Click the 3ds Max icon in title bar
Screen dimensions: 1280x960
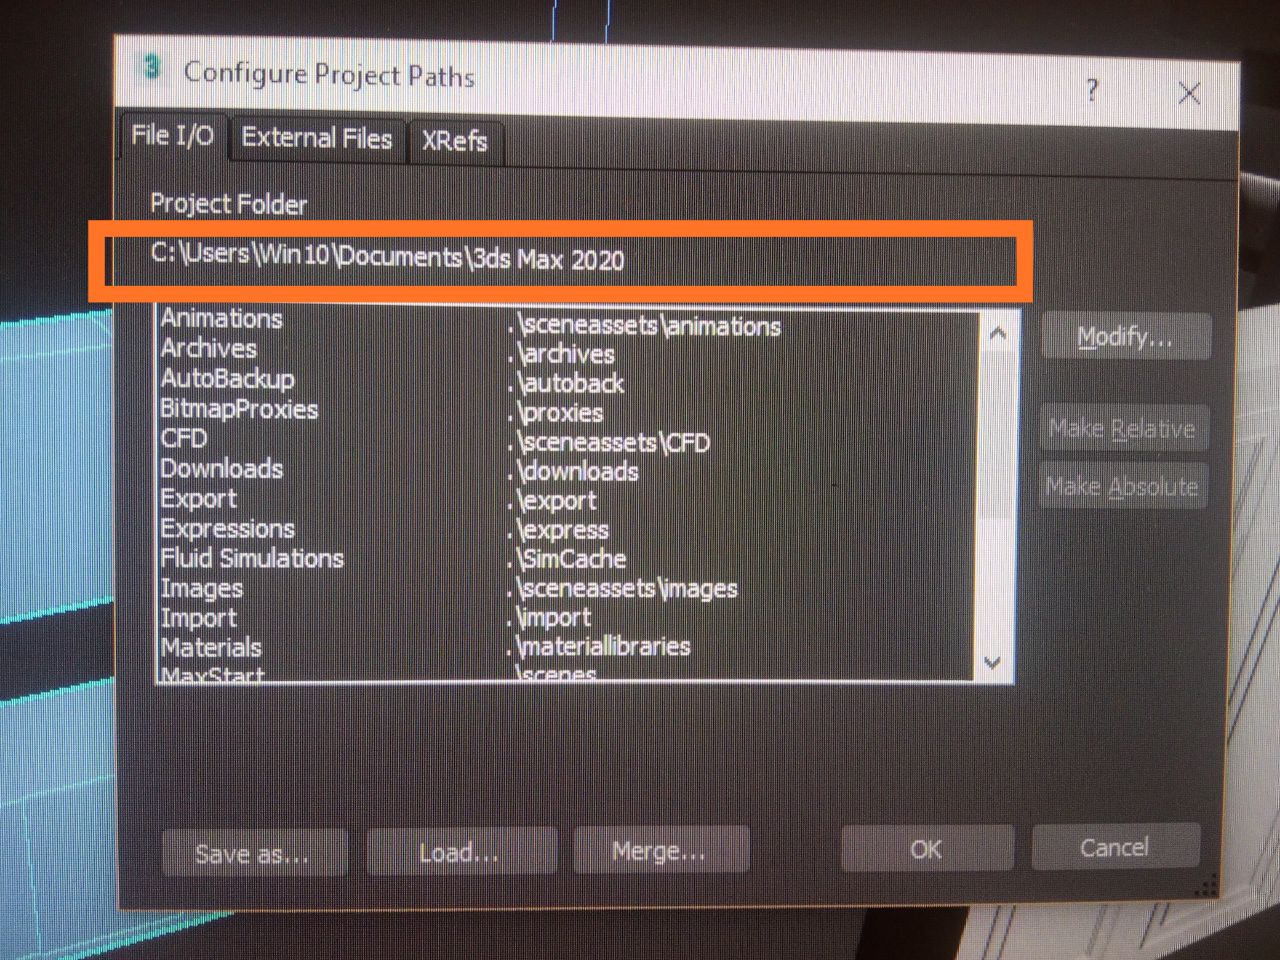pos(151,68)
